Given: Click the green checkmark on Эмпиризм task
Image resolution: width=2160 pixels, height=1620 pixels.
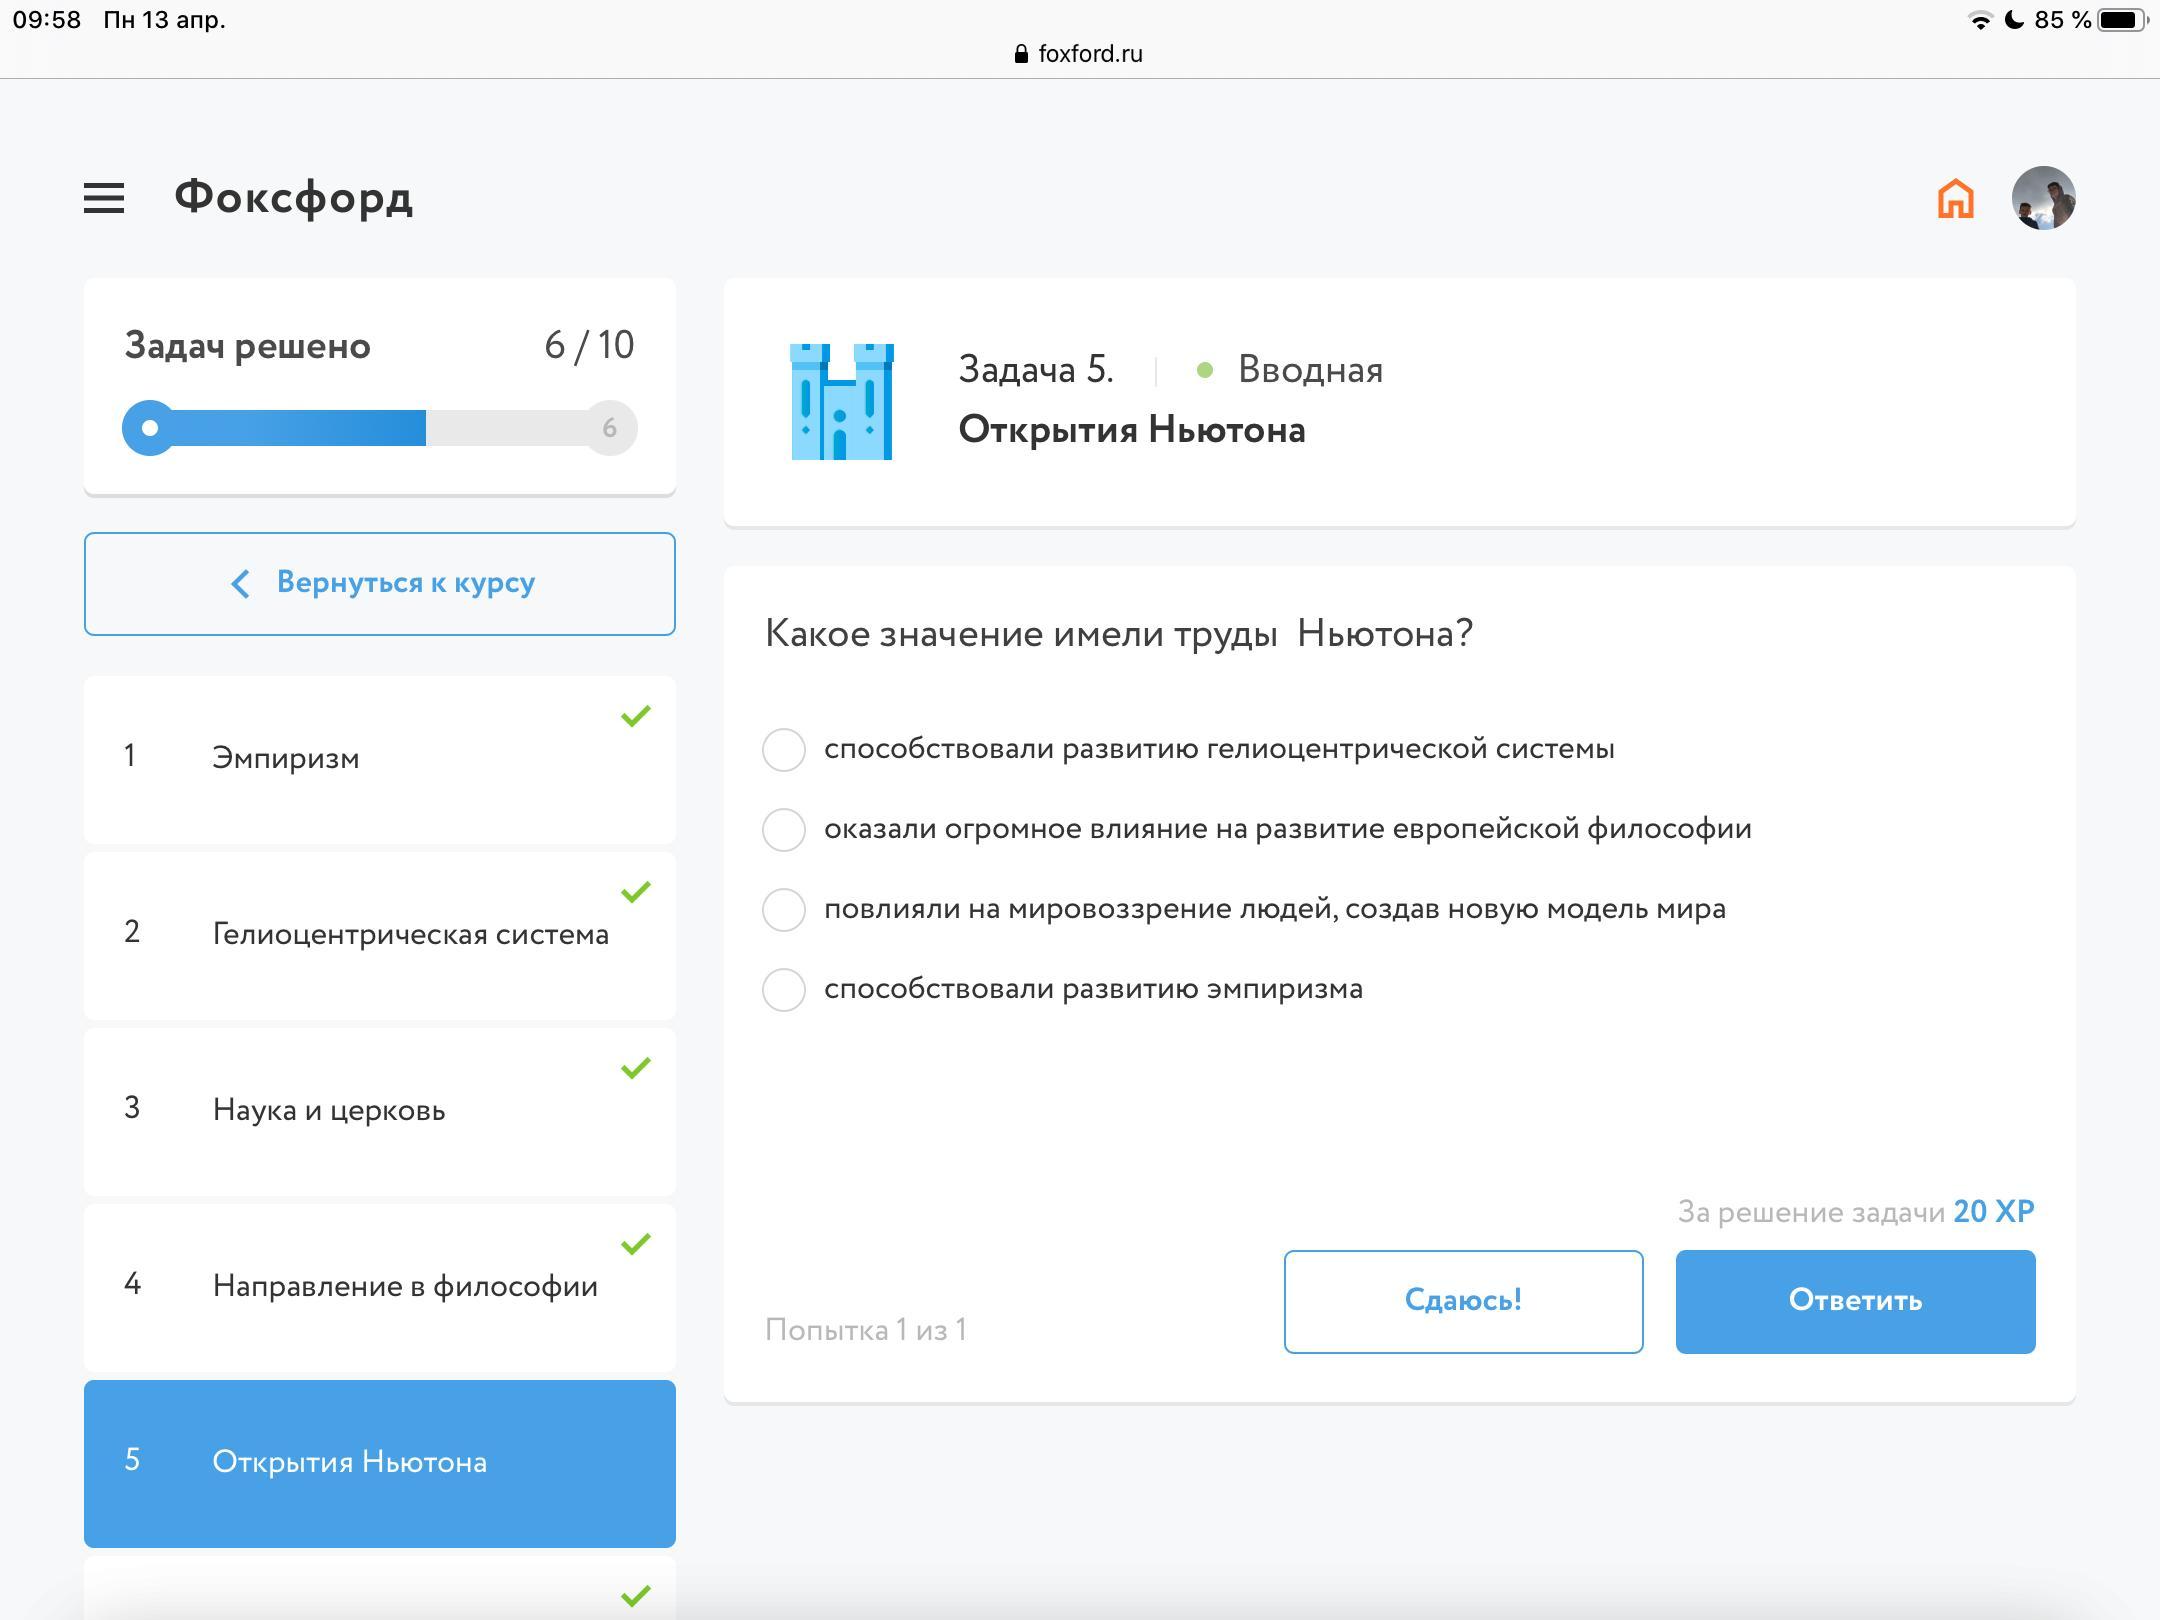Looking at the screenshot, I should [x=635, y=716].
